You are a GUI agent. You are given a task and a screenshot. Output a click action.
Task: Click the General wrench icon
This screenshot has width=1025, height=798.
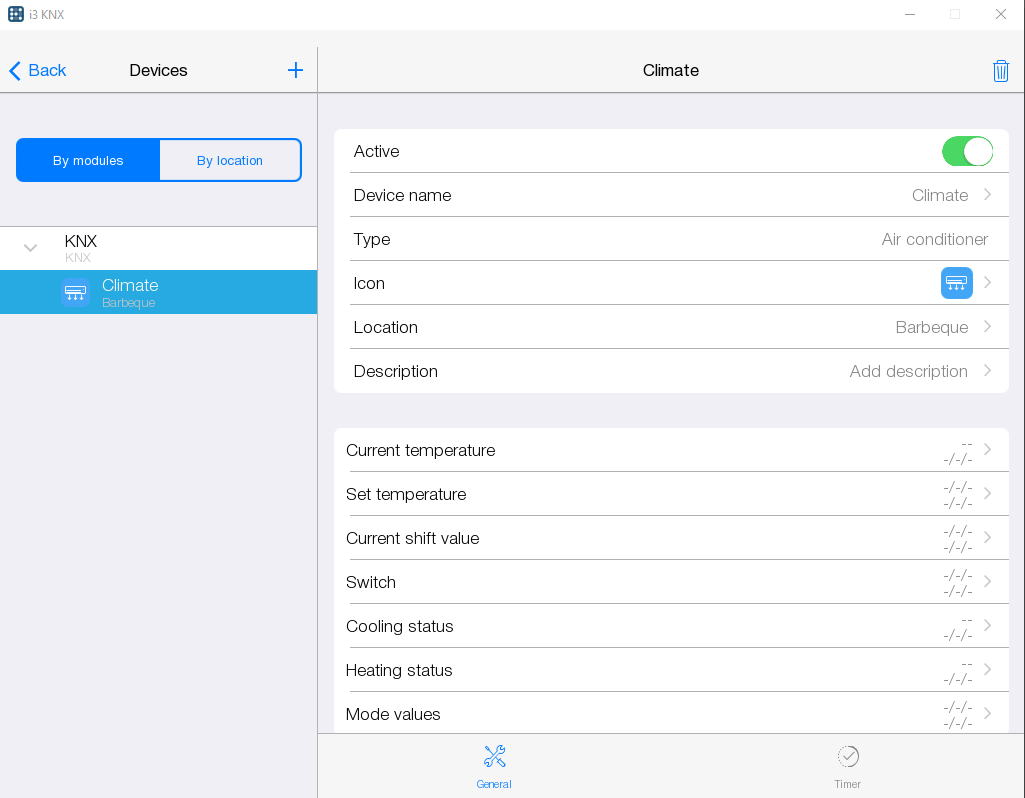[x=494, y=756]
